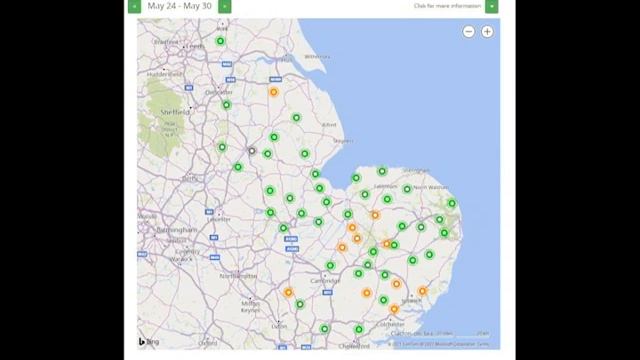Select the green marker just above Cambridge
The height and width of the screenshot is (360, 640).
[x=330, y=266]
